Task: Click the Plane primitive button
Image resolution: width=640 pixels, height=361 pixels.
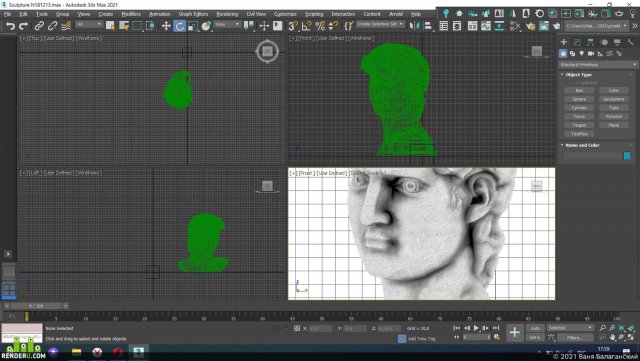Action: pyautogui.click(x=613, y=125)
